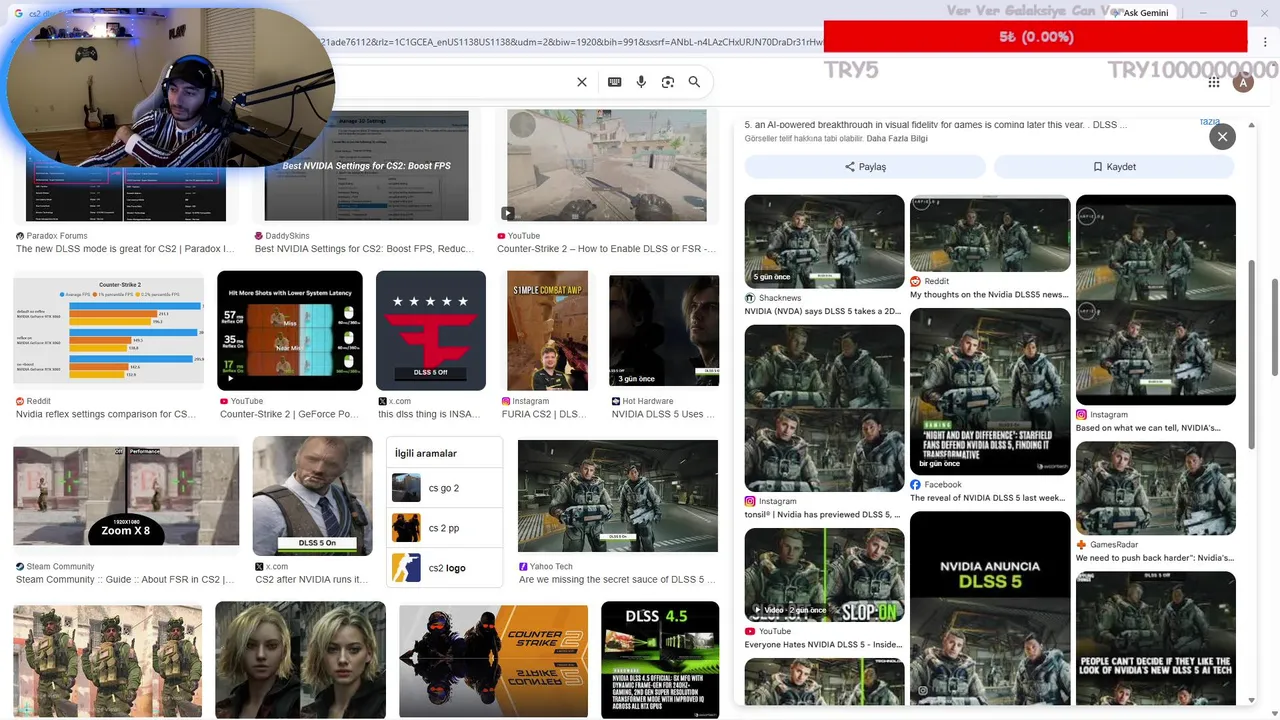
Task: Open the SLOP ON YouTube video thumbnail
Action: coord(824,574)
